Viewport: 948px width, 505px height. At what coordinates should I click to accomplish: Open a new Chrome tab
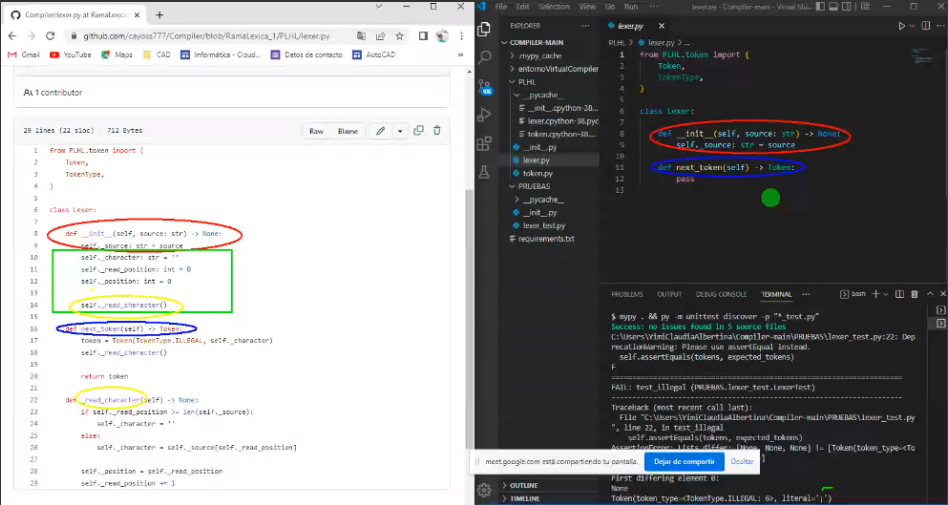click(x=160, y=15)
